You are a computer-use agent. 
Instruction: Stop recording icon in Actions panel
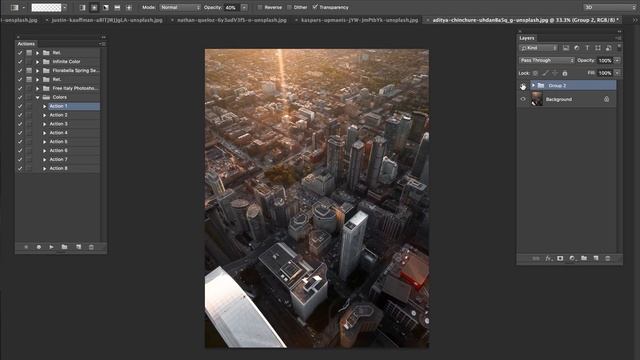pos(26,247)
